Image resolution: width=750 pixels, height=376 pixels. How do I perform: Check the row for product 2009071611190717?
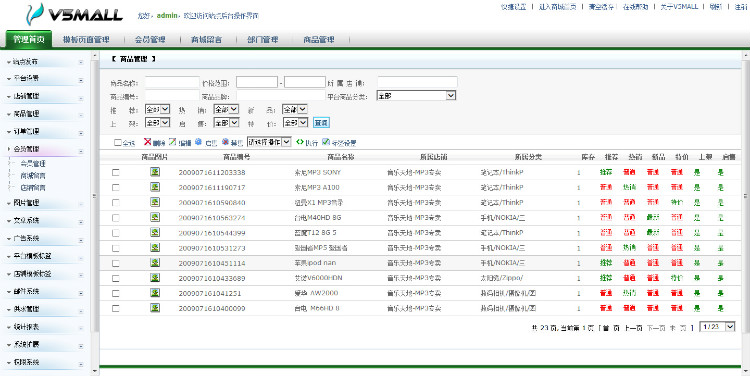[x=116, y=188]
